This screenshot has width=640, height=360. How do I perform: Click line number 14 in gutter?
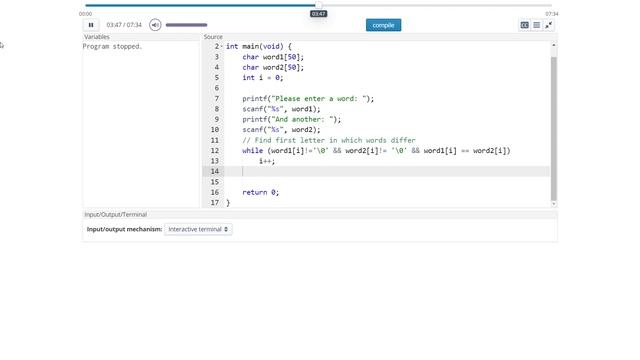(x=215, y=171)
